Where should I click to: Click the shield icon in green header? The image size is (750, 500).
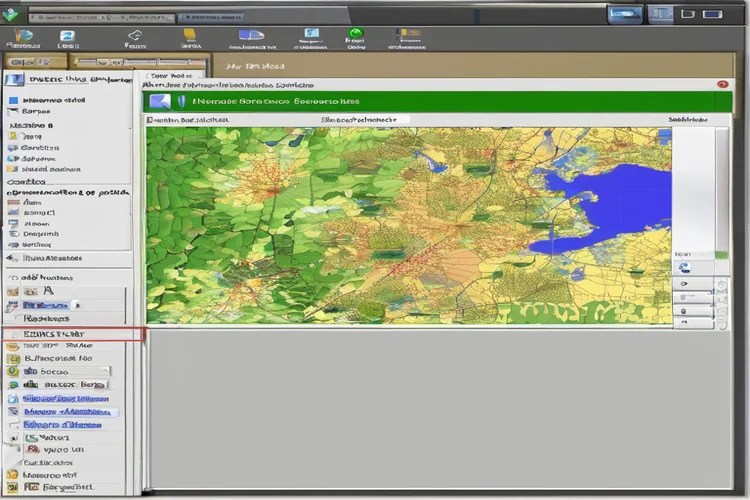click(x=181, y=101)
